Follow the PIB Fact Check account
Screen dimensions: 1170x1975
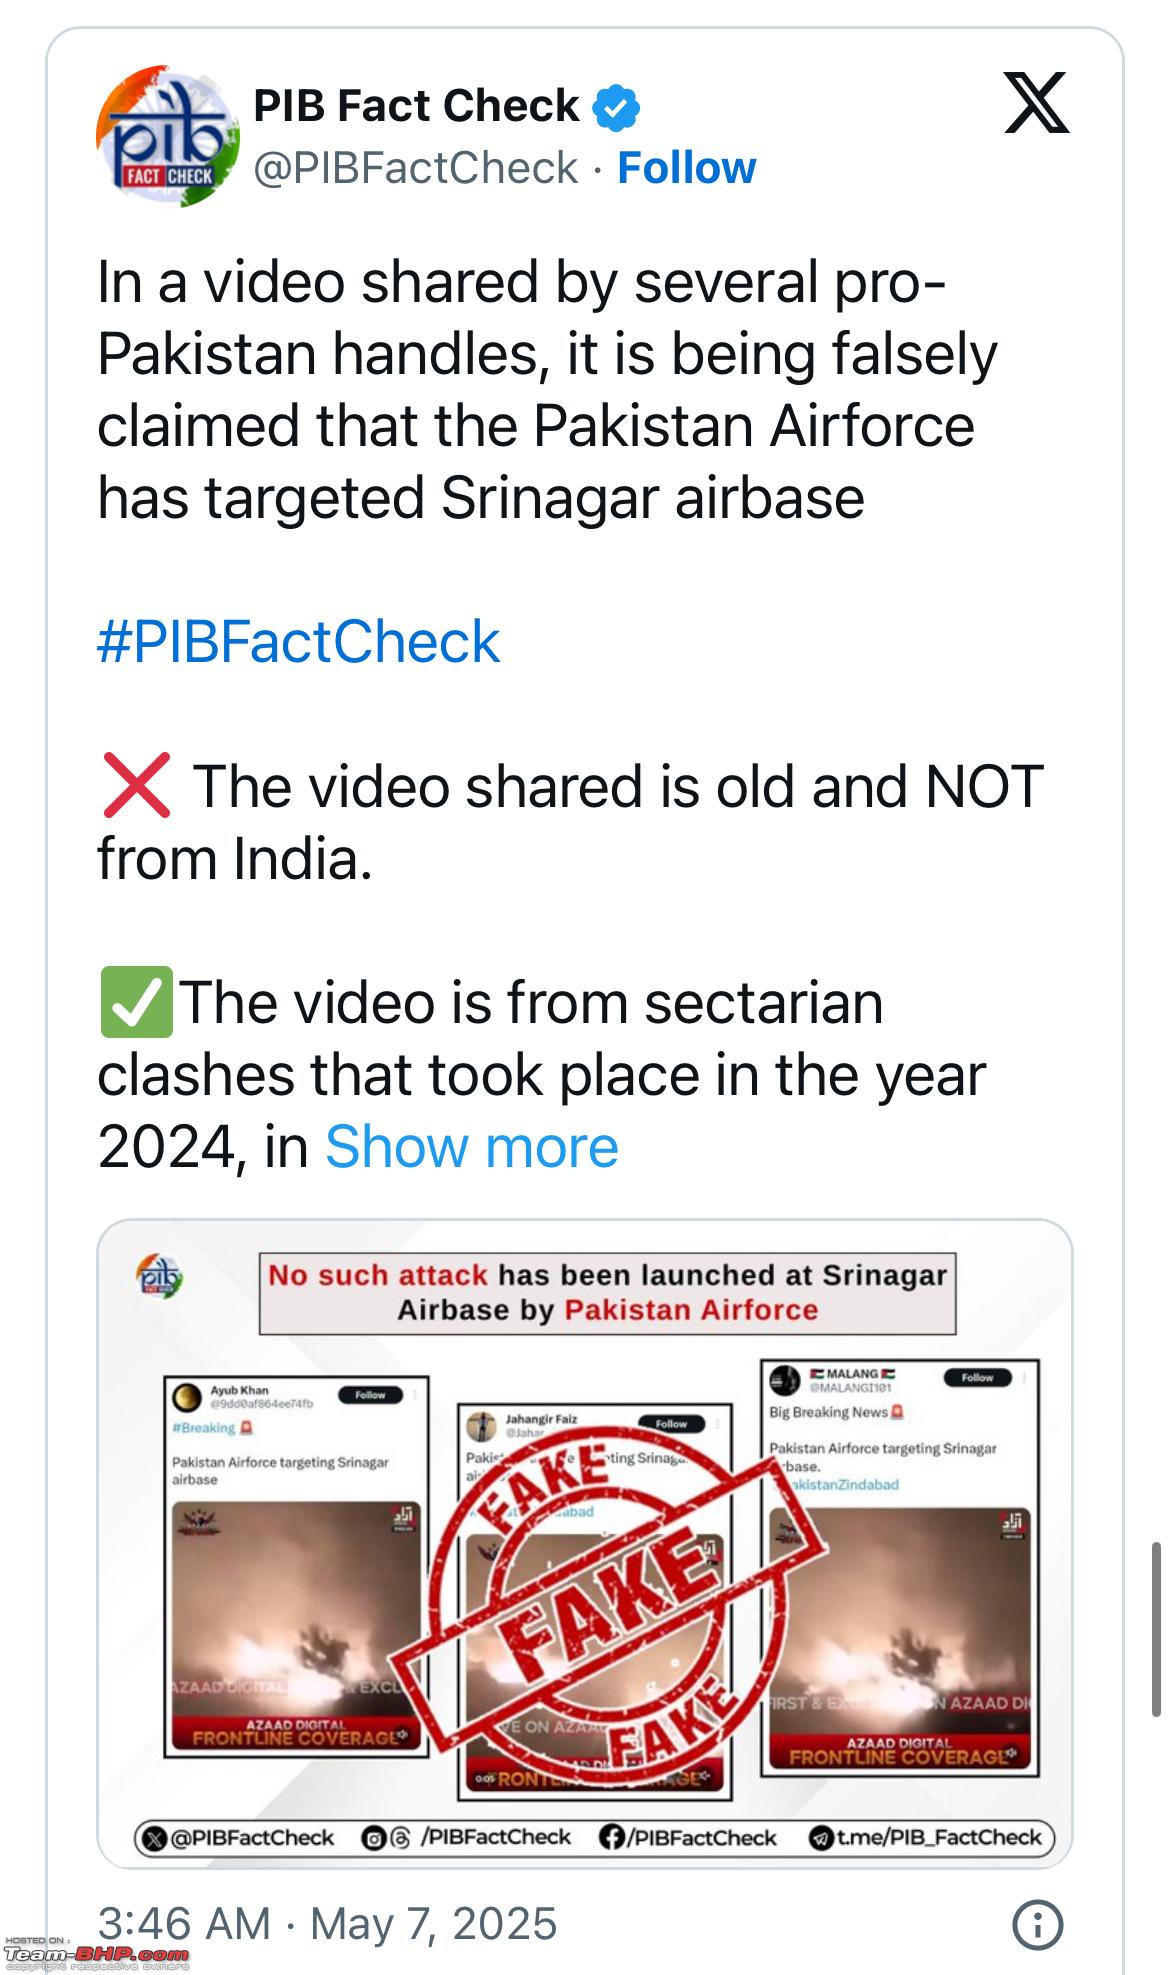tap(686, 168)
